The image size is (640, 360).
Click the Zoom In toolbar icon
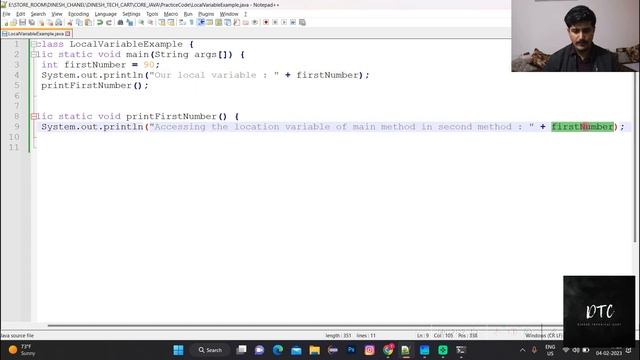pyautogui.click(x=141, y=22)
